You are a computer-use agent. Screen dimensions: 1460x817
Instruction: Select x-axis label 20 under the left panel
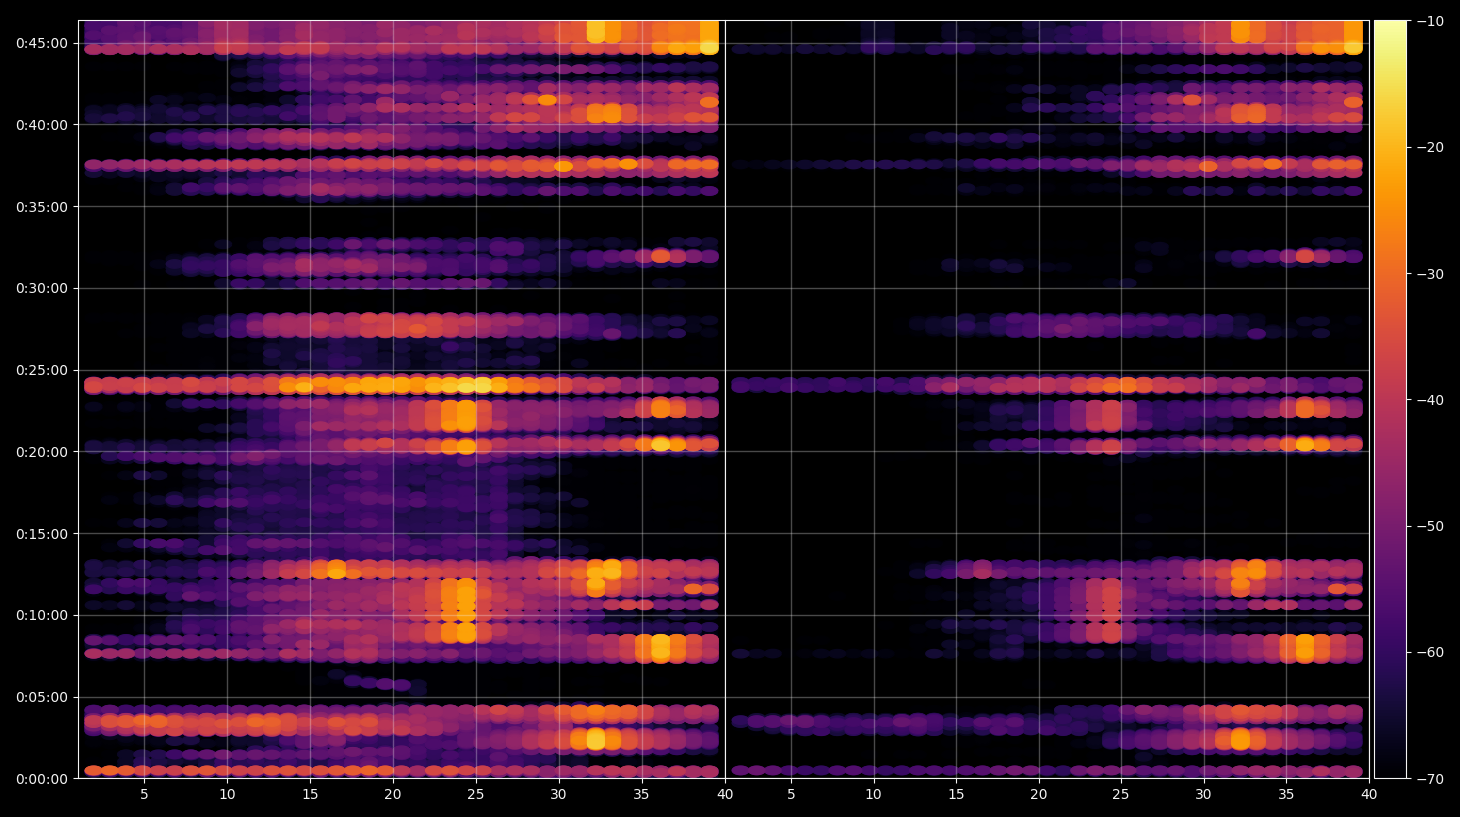(393, 795)
